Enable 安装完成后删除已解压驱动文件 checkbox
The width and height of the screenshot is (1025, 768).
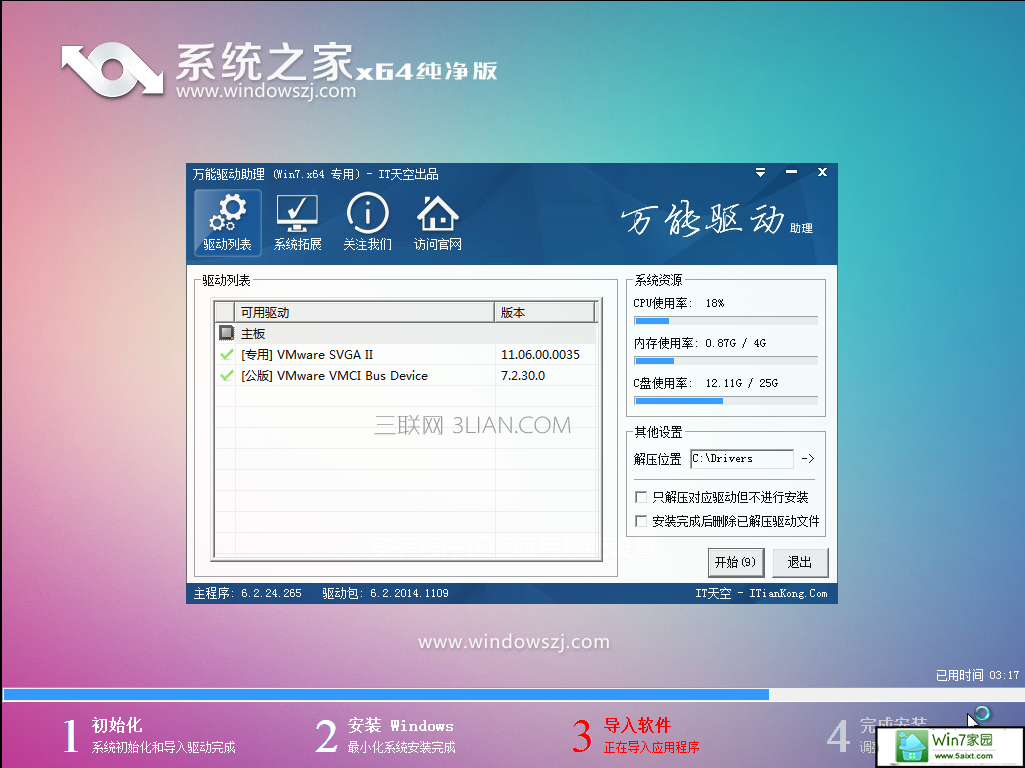(x=641, y=521)
